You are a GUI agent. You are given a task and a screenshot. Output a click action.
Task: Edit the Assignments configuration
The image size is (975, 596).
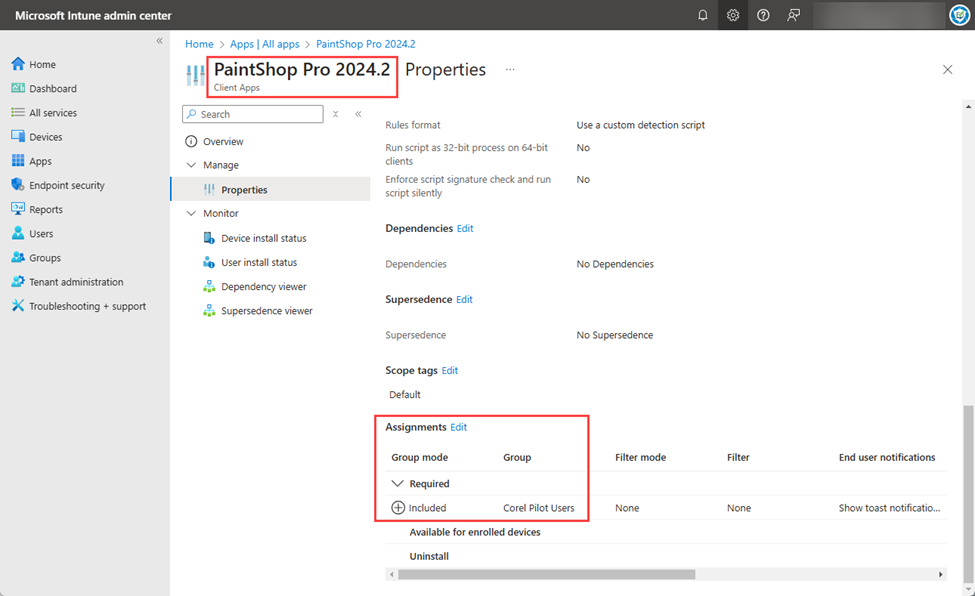coord(458,426)
